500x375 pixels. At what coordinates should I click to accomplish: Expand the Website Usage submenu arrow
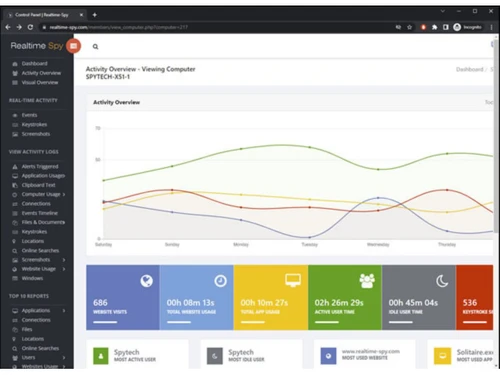(x=64, y=269)
